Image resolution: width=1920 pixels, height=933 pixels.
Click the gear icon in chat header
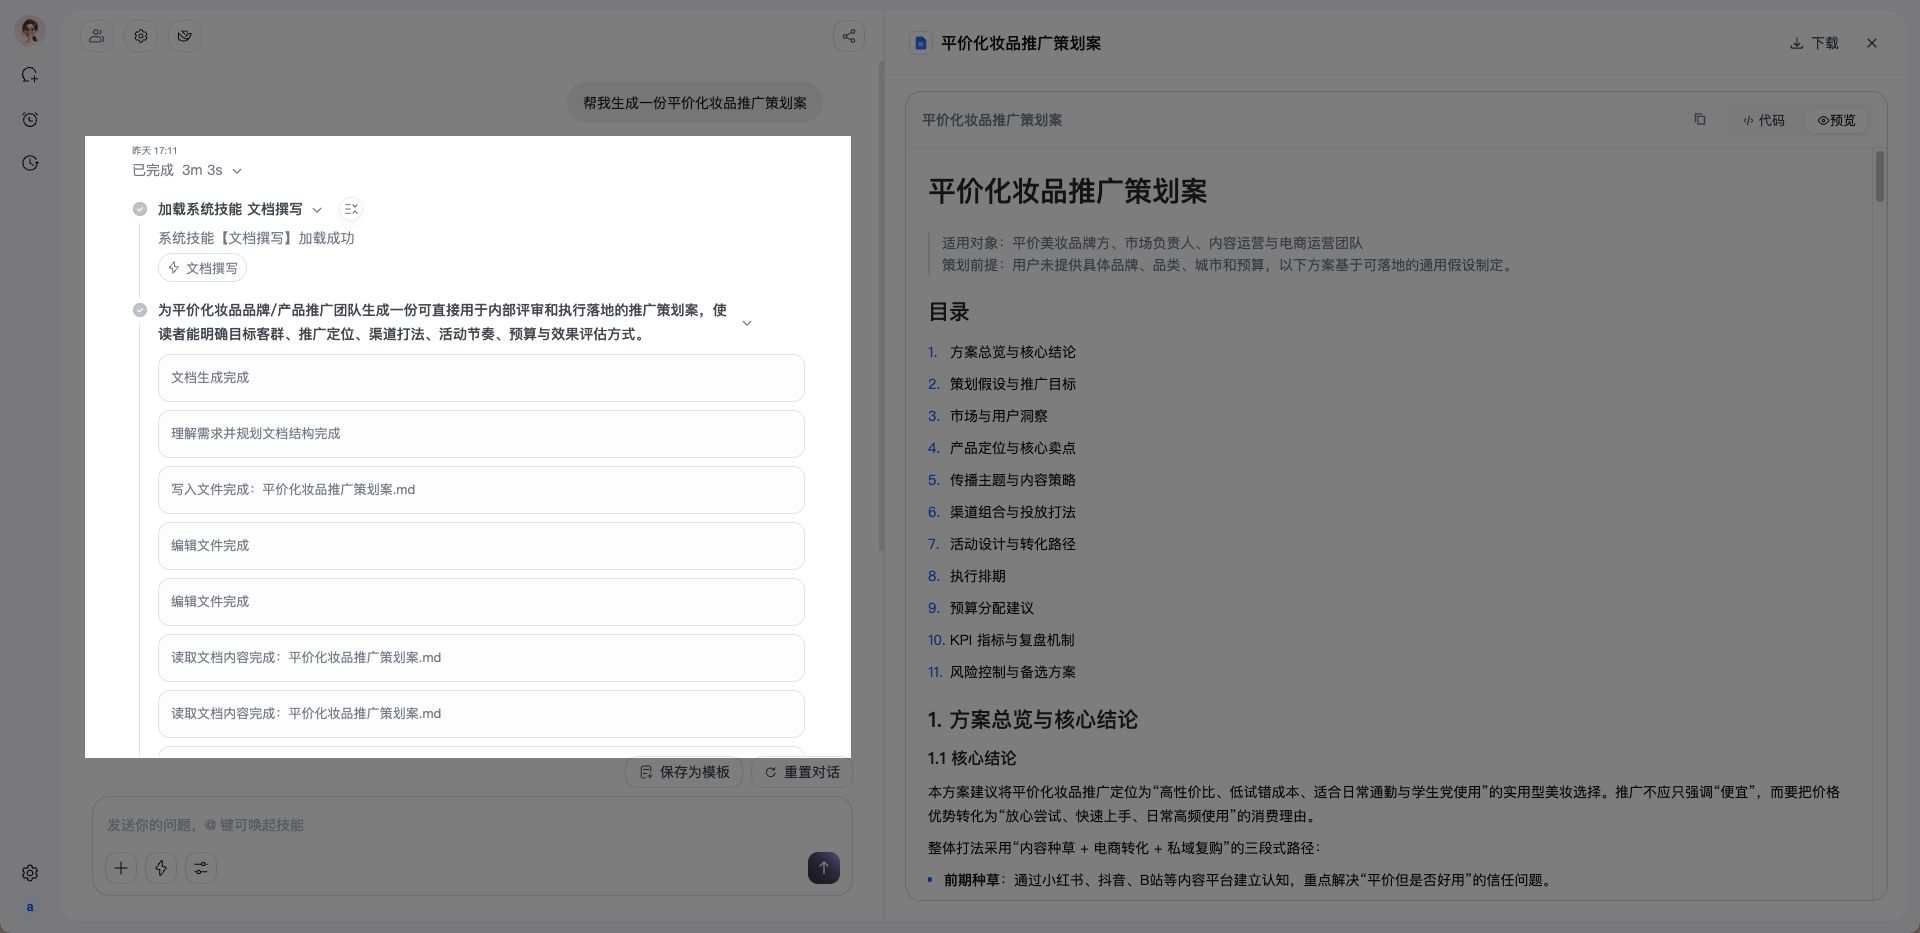click(x=141, y=36)
